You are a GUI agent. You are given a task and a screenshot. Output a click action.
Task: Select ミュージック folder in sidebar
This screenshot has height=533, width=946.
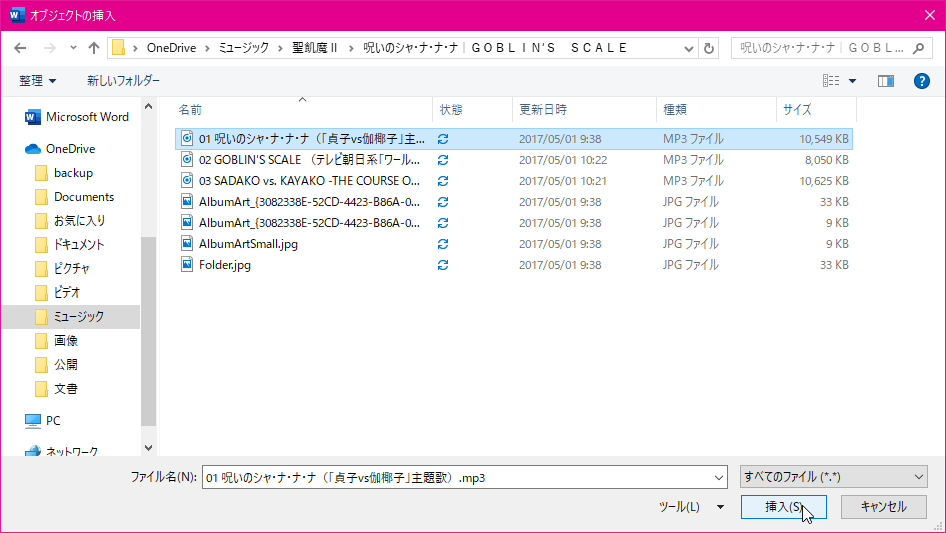70,316
